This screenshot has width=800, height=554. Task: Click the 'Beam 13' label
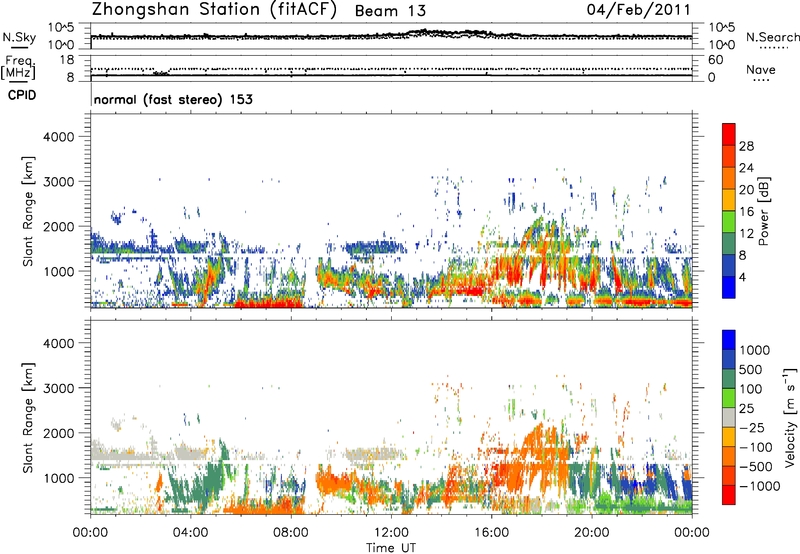pyautogui.click(x=390, y=11)
